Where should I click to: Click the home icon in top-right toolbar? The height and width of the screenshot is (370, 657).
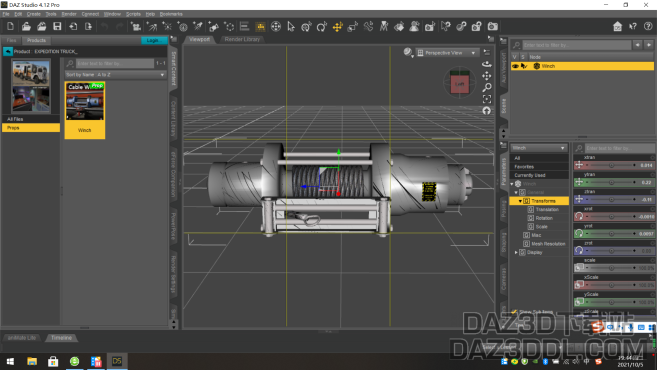617,26
